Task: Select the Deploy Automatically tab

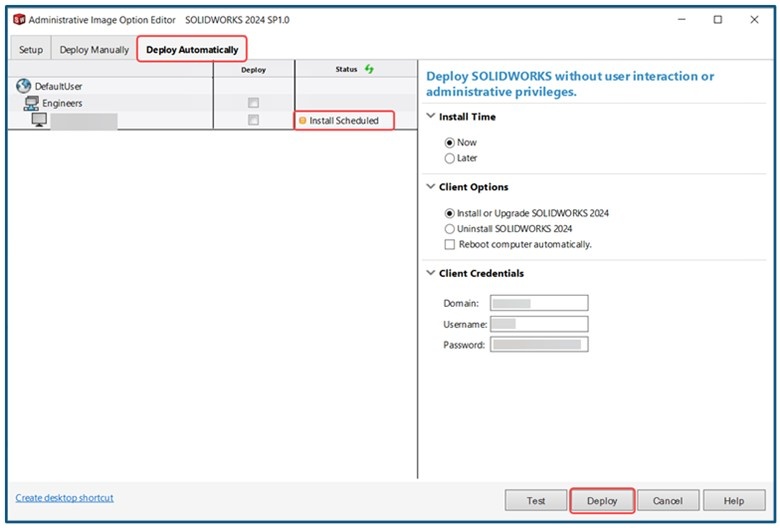Action: coord(192,50)
